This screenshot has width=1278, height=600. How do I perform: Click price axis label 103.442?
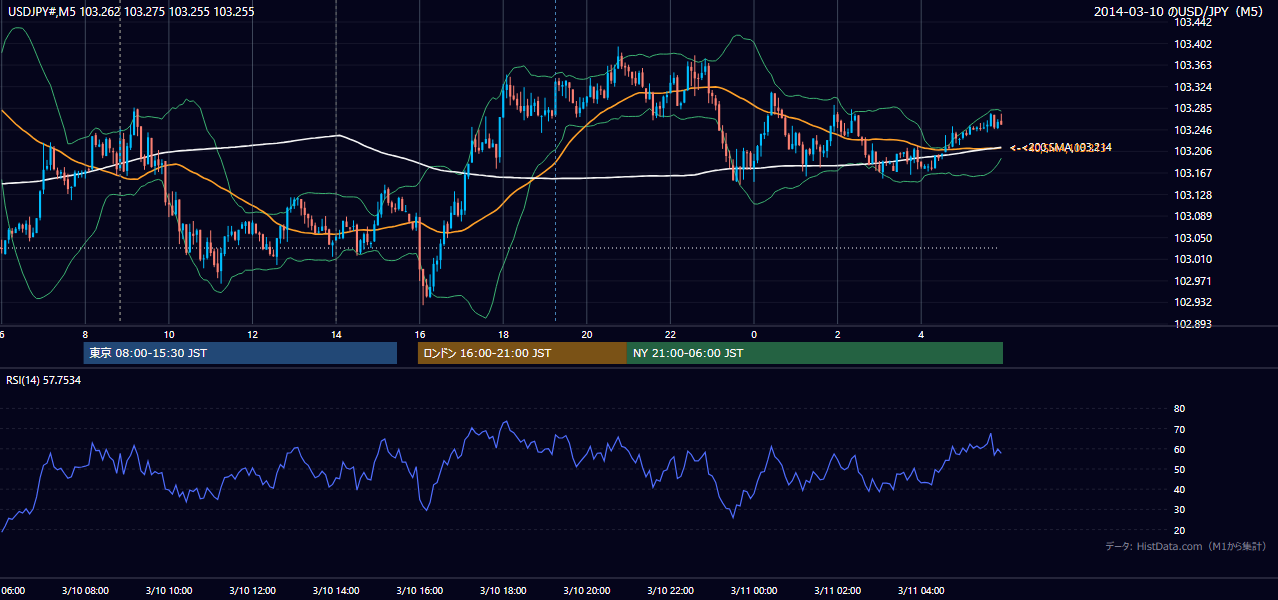click(x=1193, y=22)
